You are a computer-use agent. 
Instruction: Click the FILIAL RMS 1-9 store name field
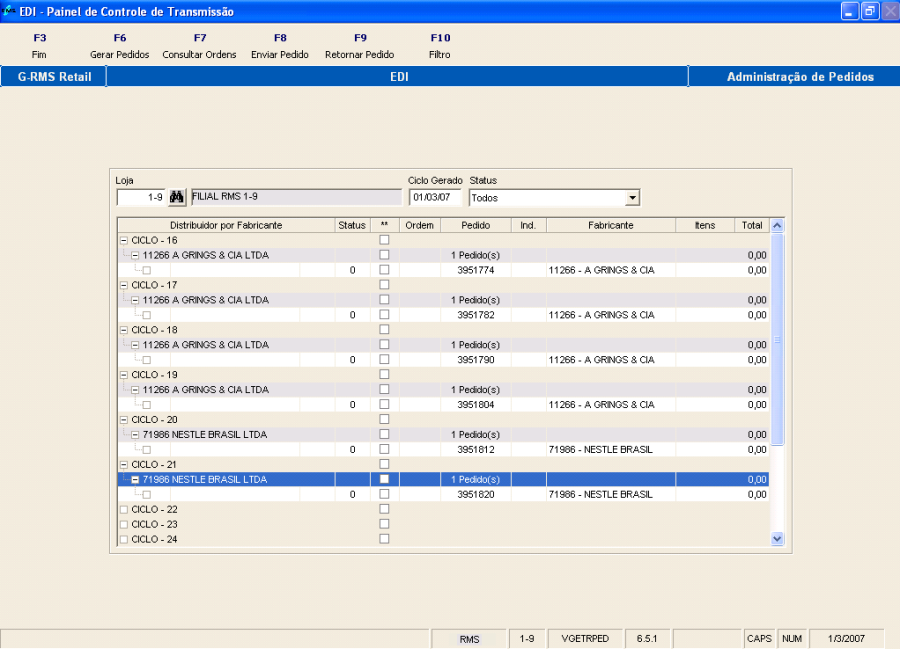296,197
